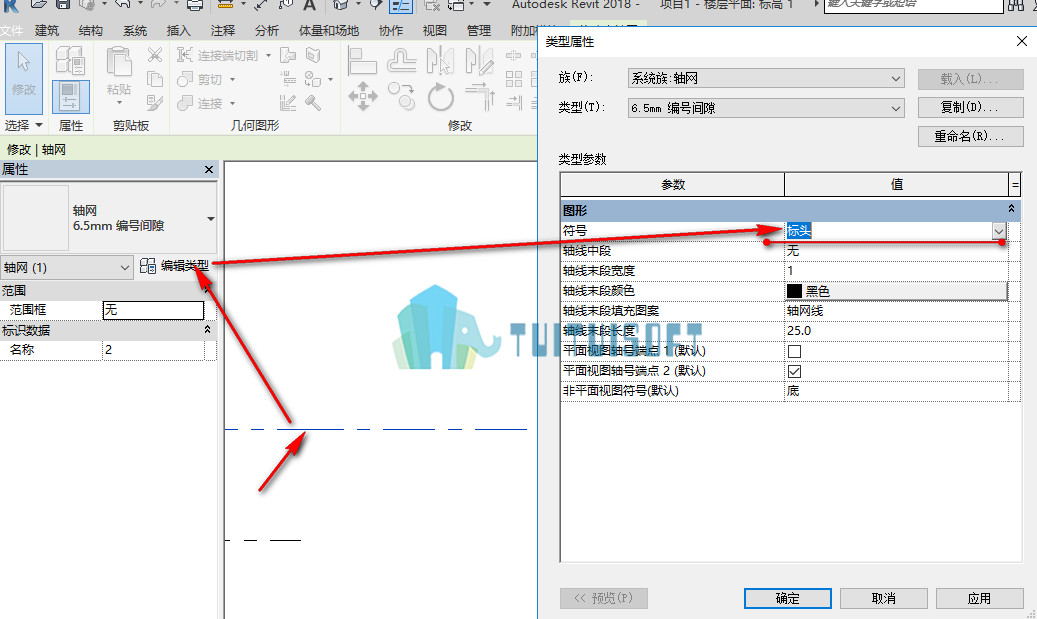Screen dimensions: 1037x619
Task: Select the Offset tool
Action: [x=401, y=61]
